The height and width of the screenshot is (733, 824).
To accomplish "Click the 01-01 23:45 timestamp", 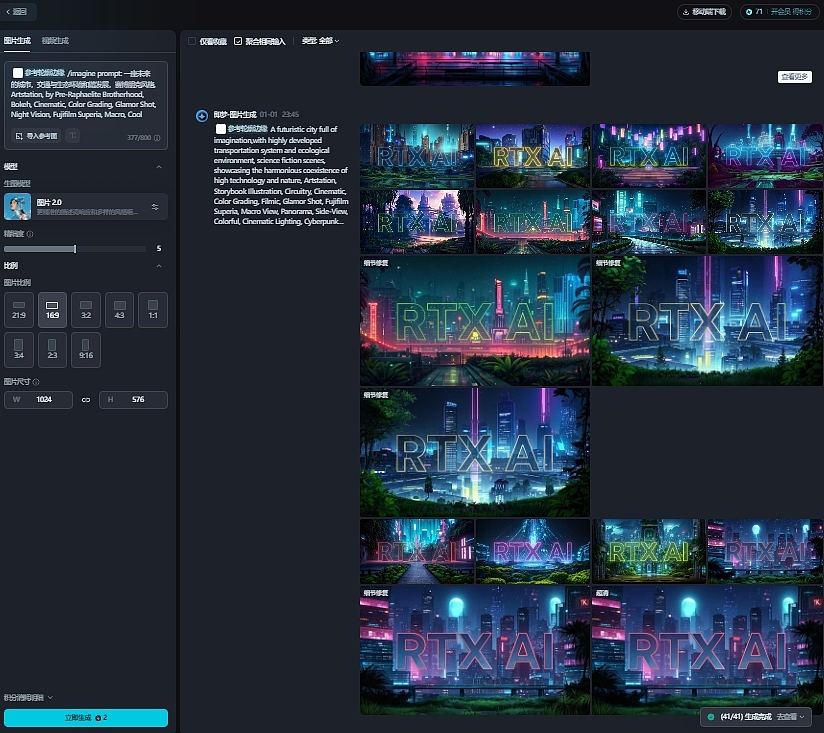I will tap(279, 114).
